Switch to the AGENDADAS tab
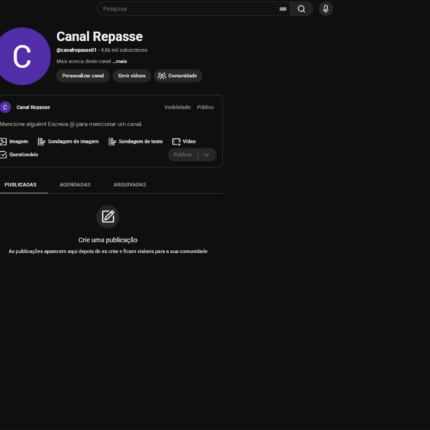This screenshot has width=430, height=430. click(75, 185)
